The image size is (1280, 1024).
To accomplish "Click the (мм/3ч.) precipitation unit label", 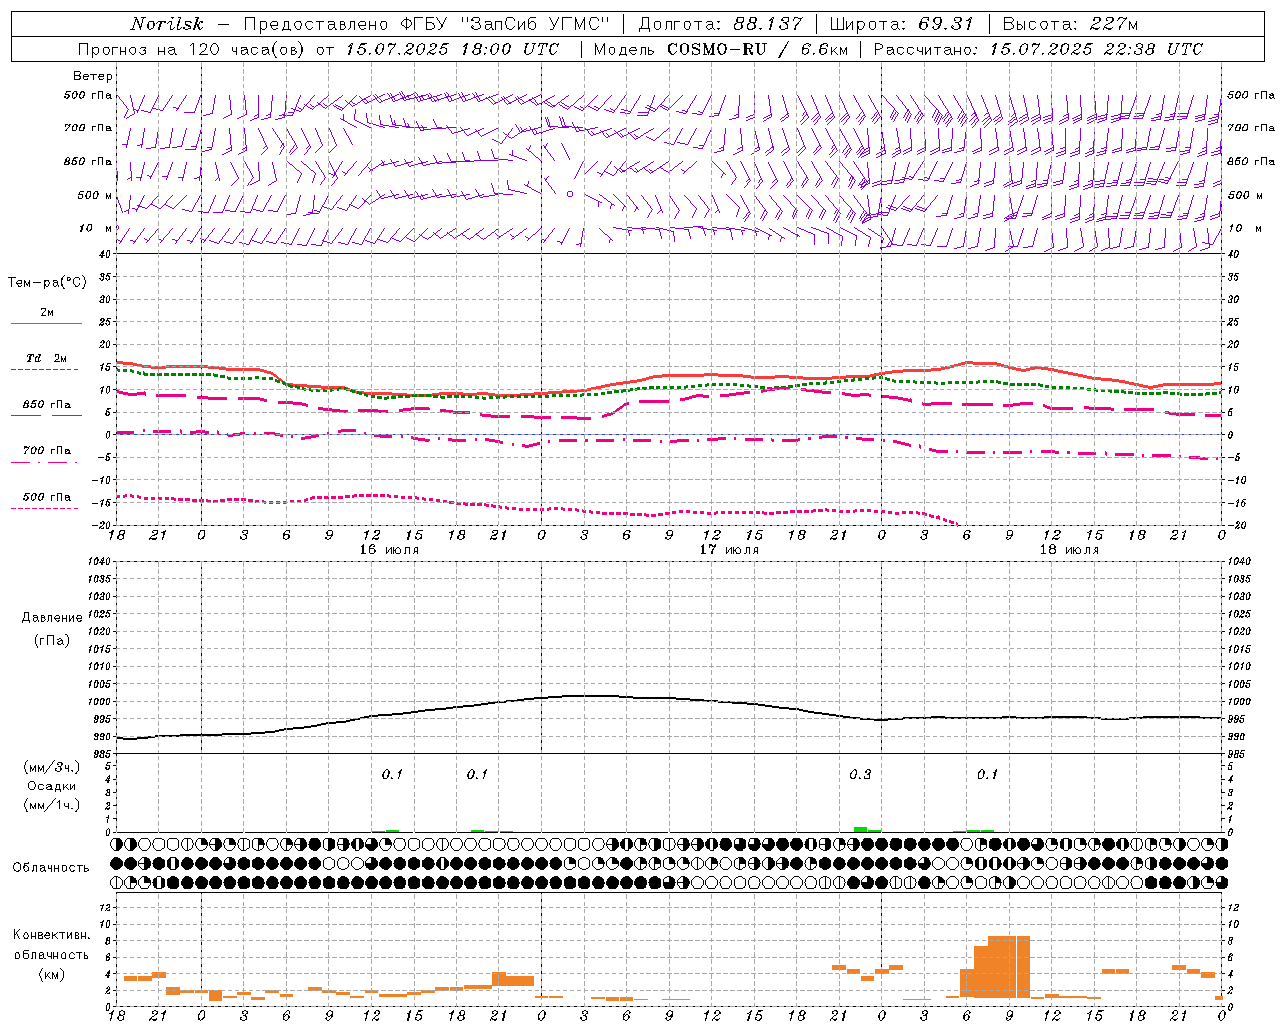I will coord(52,767).
